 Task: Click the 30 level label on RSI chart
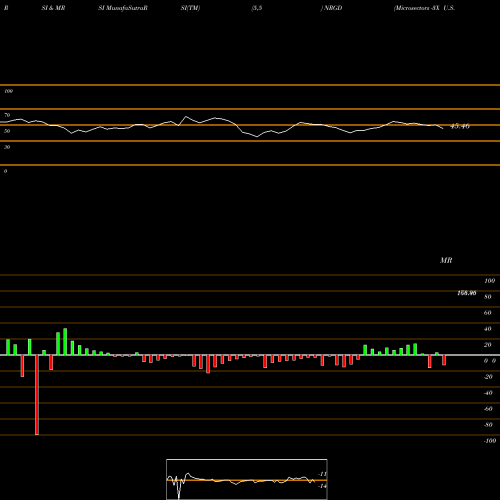pyautogui.click(x=7, y=147)
